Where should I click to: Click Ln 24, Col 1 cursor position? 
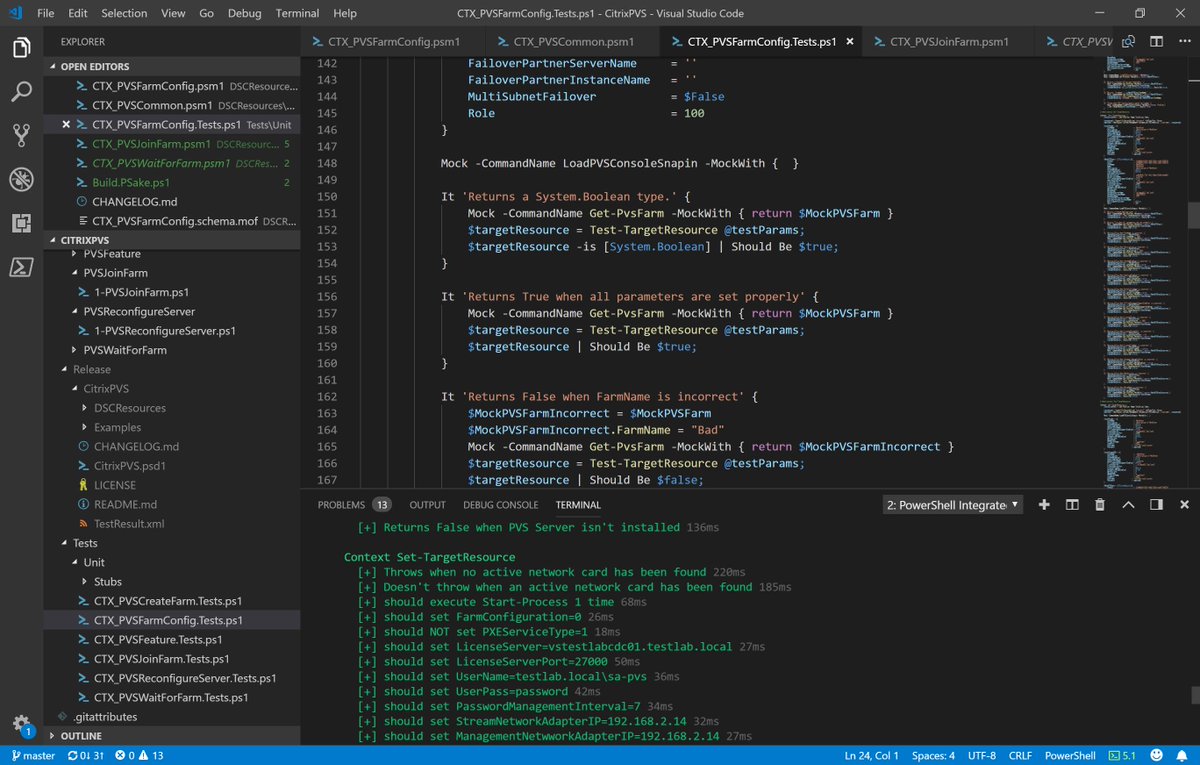click(x=872, y=755)
